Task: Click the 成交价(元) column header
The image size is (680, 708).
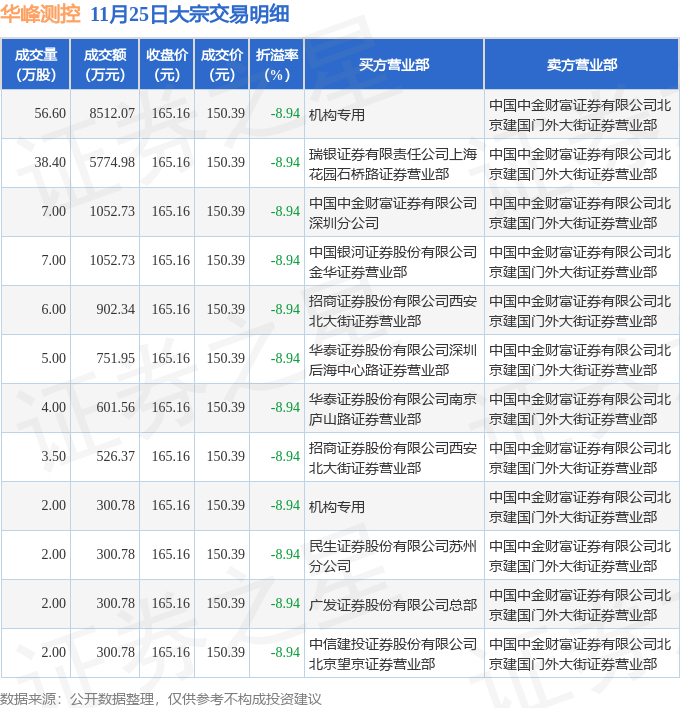Action: point(222,64)
